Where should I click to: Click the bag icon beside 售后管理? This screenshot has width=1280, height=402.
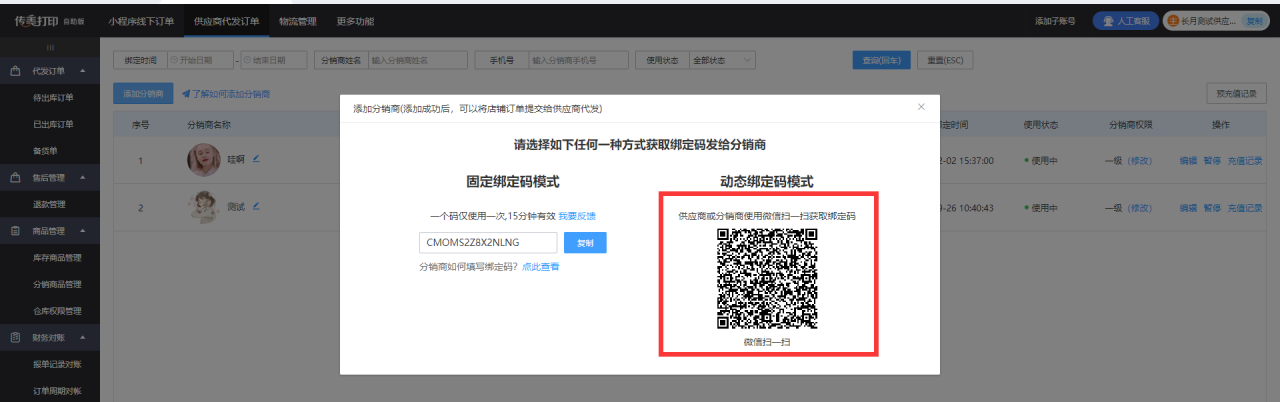(x=16, y=177)
